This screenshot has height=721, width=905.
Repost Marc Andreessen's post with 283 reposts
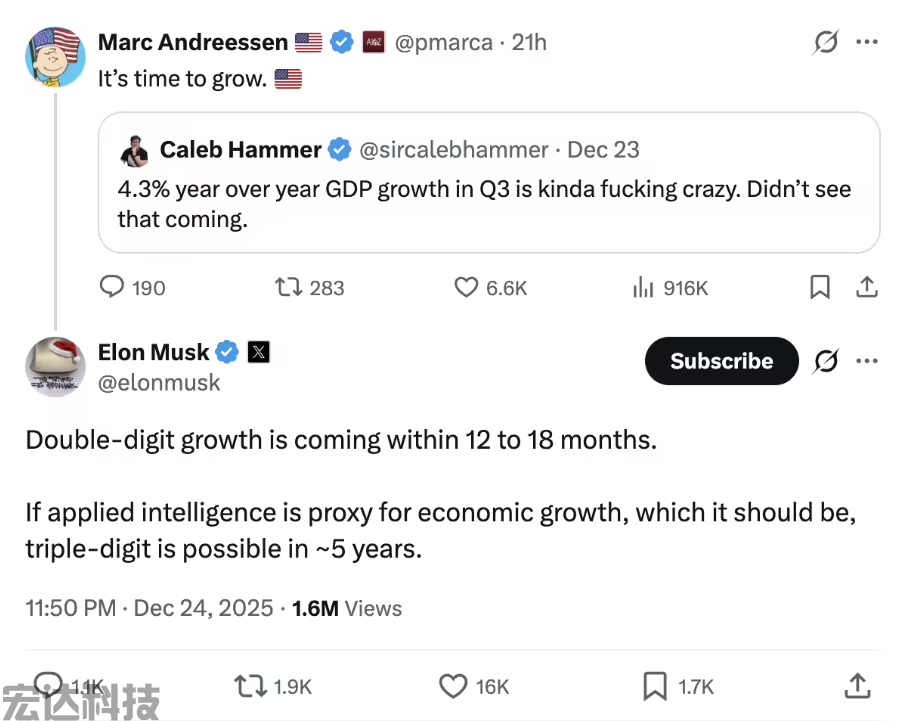[289, 288]
